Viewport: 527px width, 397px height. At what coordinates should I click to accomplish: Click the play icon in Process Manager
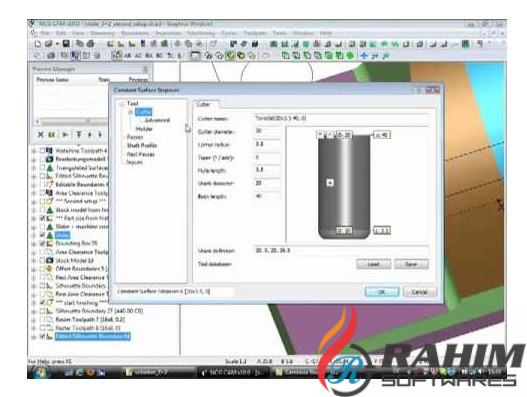(x=65, y=134)
